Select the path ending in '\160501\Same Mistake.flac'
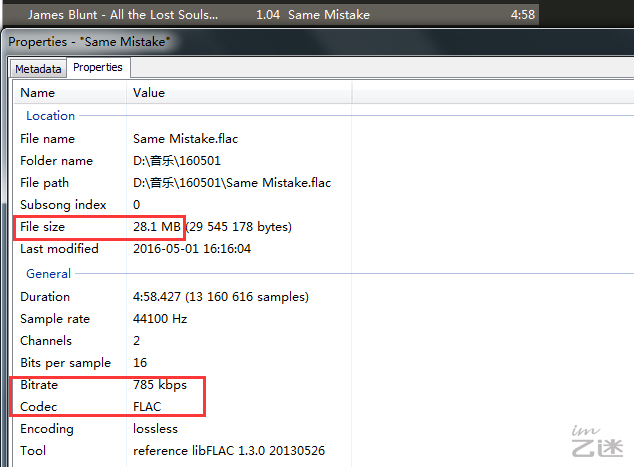Viewport: 634px width, 467px height. pyautogui.click(x=232, y=183)
